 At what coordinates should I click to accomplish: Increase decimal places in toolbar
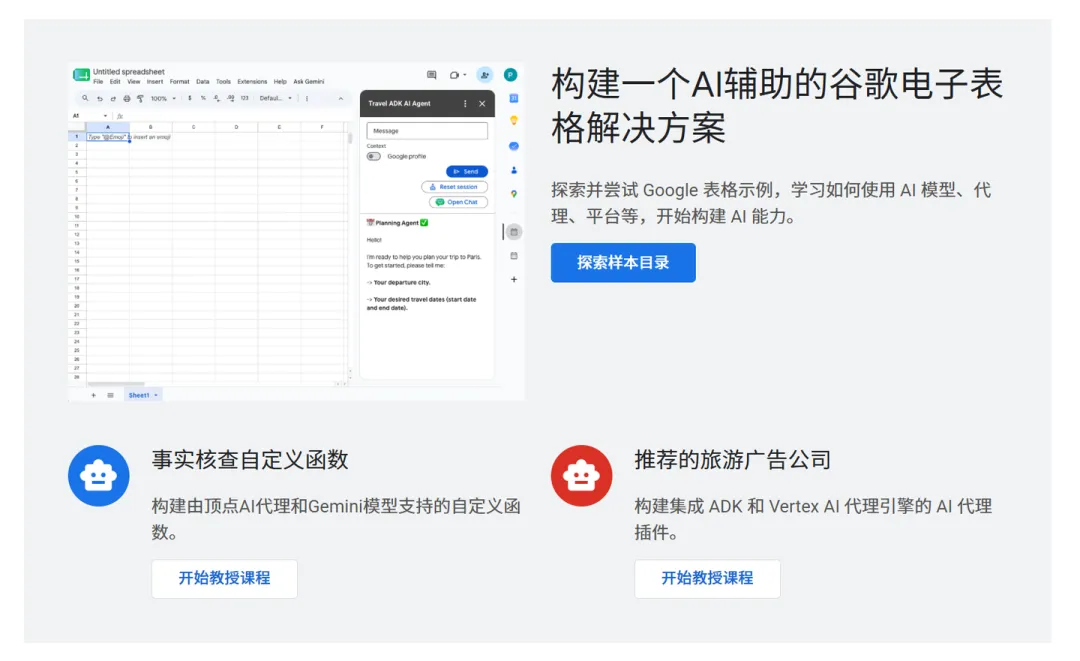click(231, 98)
